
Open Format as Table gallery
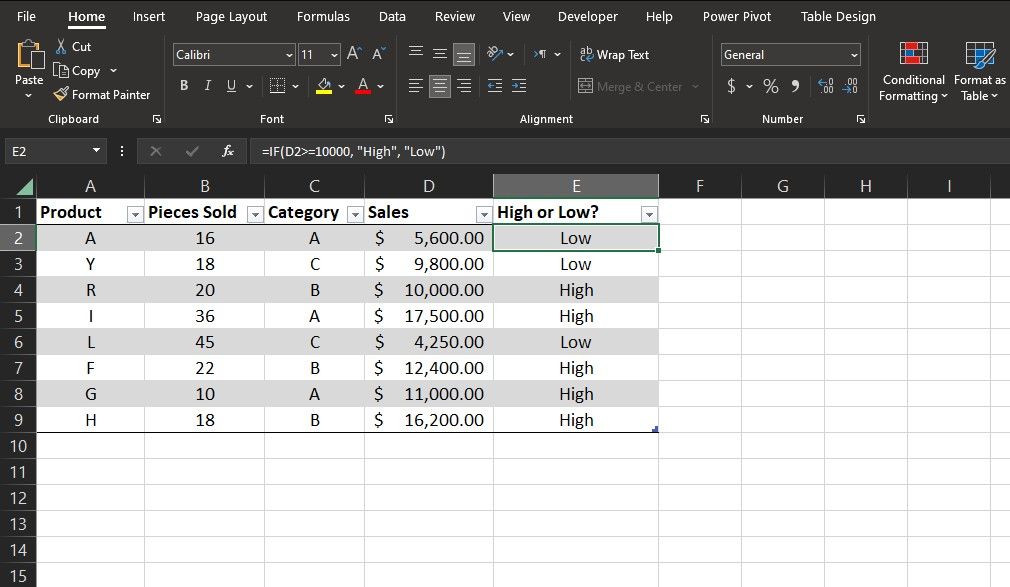[978, 70]
